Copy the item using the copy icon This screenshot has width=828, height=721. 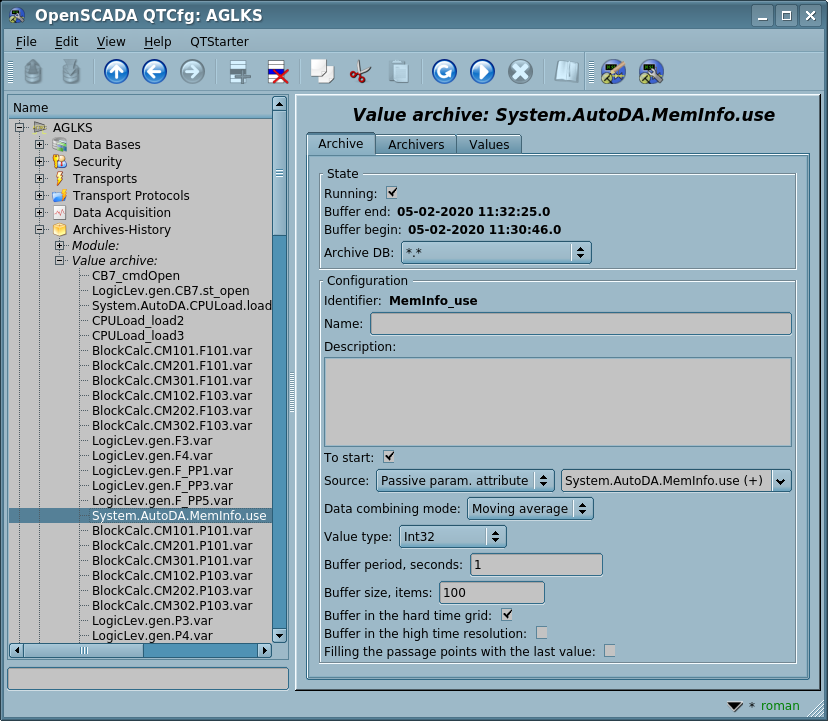coord(322,72)
